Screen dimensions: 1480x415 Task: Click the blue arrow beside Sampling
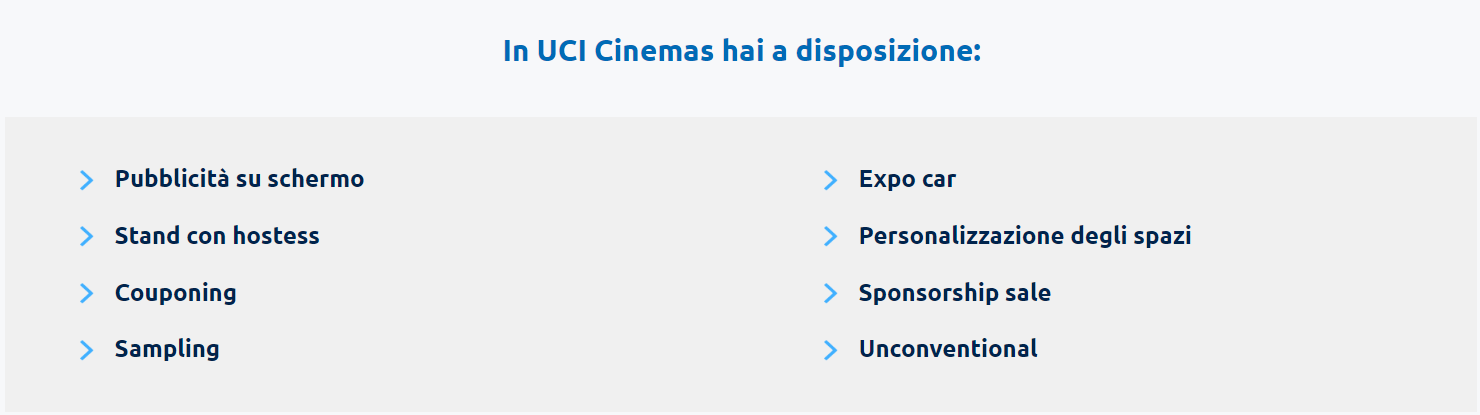tap(86, 350)
